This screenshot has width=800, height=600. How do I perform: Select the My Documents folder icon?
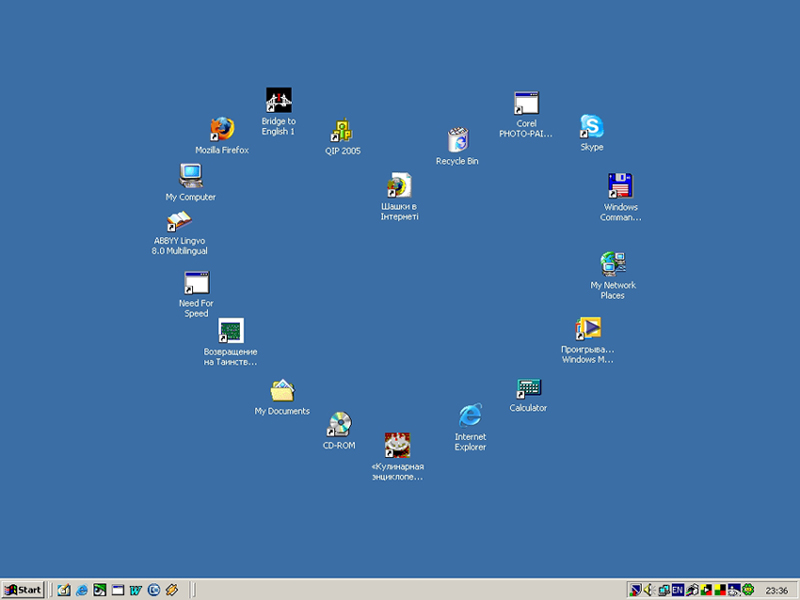point(282,397)
